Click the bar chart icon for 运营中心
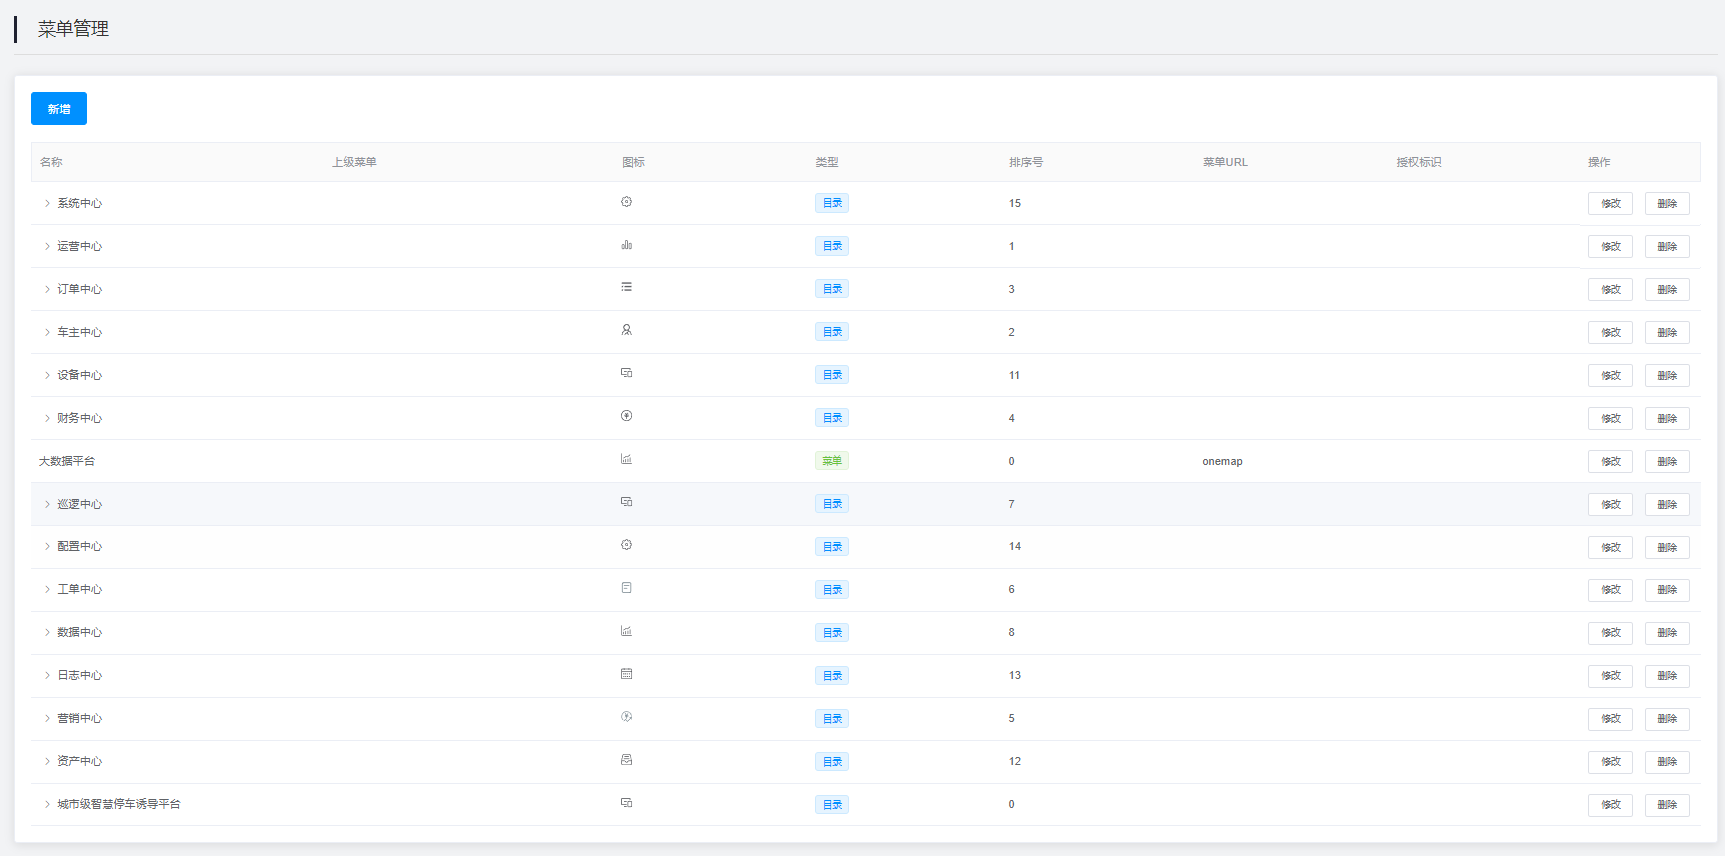 pyautogui.click(x=626, y=245)
